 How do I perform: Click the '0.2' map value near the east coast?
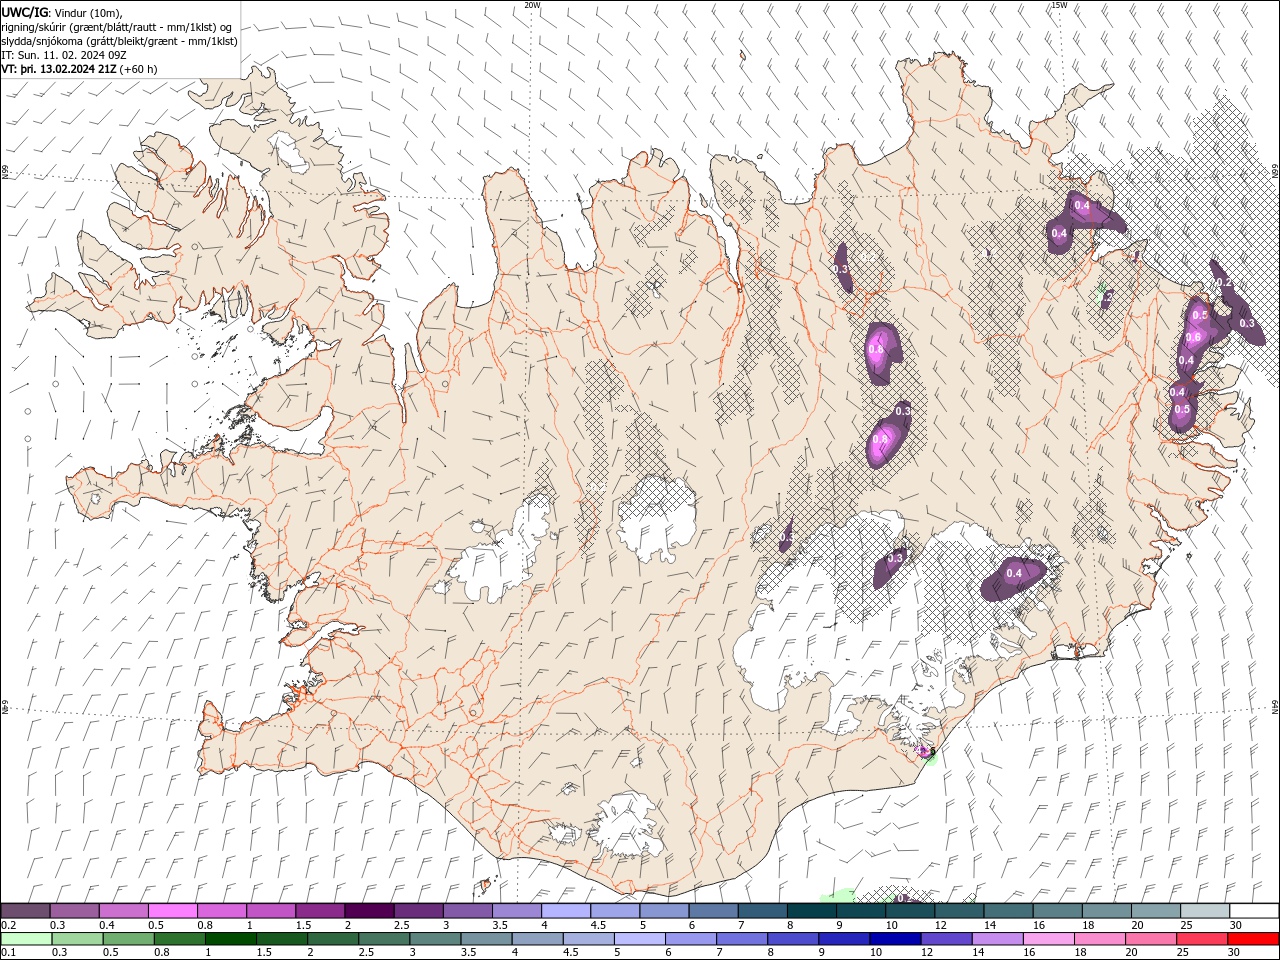1224,283
